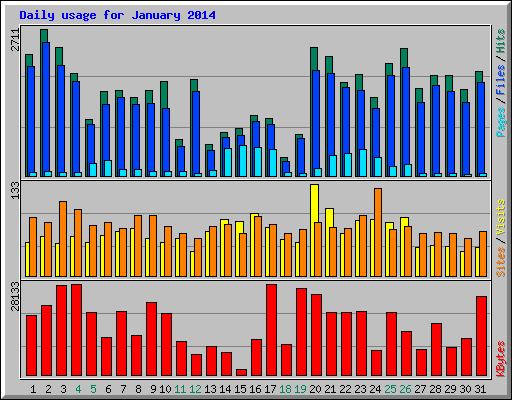Click the 'Visits' legend label
The width and height of the screenshot is (512, 400).
[x=501, y=218]
